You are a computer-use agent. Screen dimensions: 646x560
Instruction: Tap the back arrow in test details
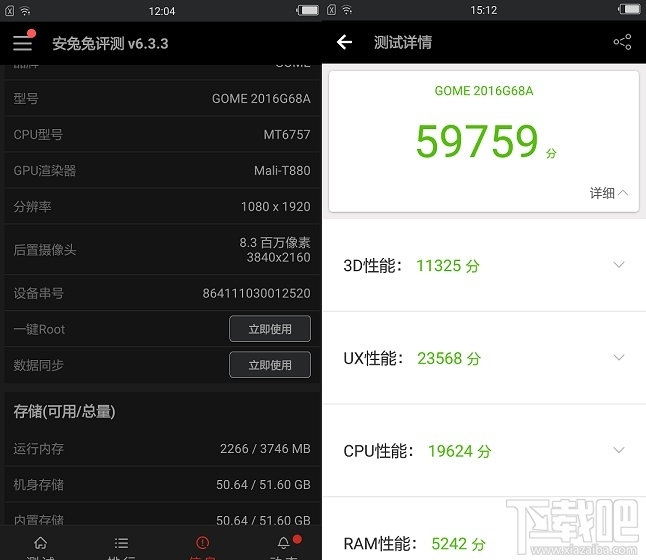[x=344, y=42]
